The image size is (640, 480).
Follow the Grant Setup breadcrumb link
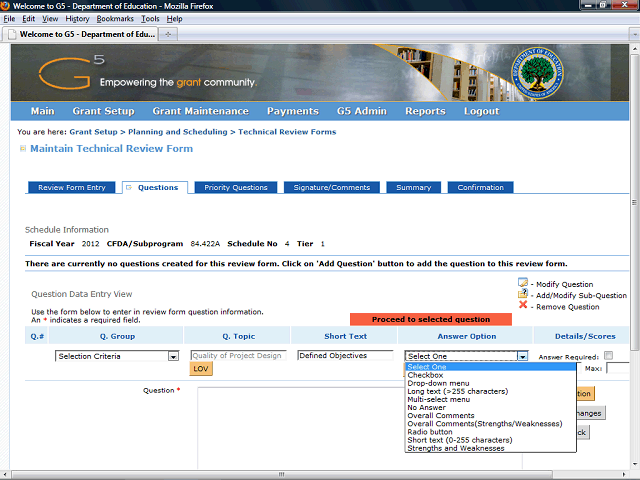pyautogui.click(x=93, y=132)
